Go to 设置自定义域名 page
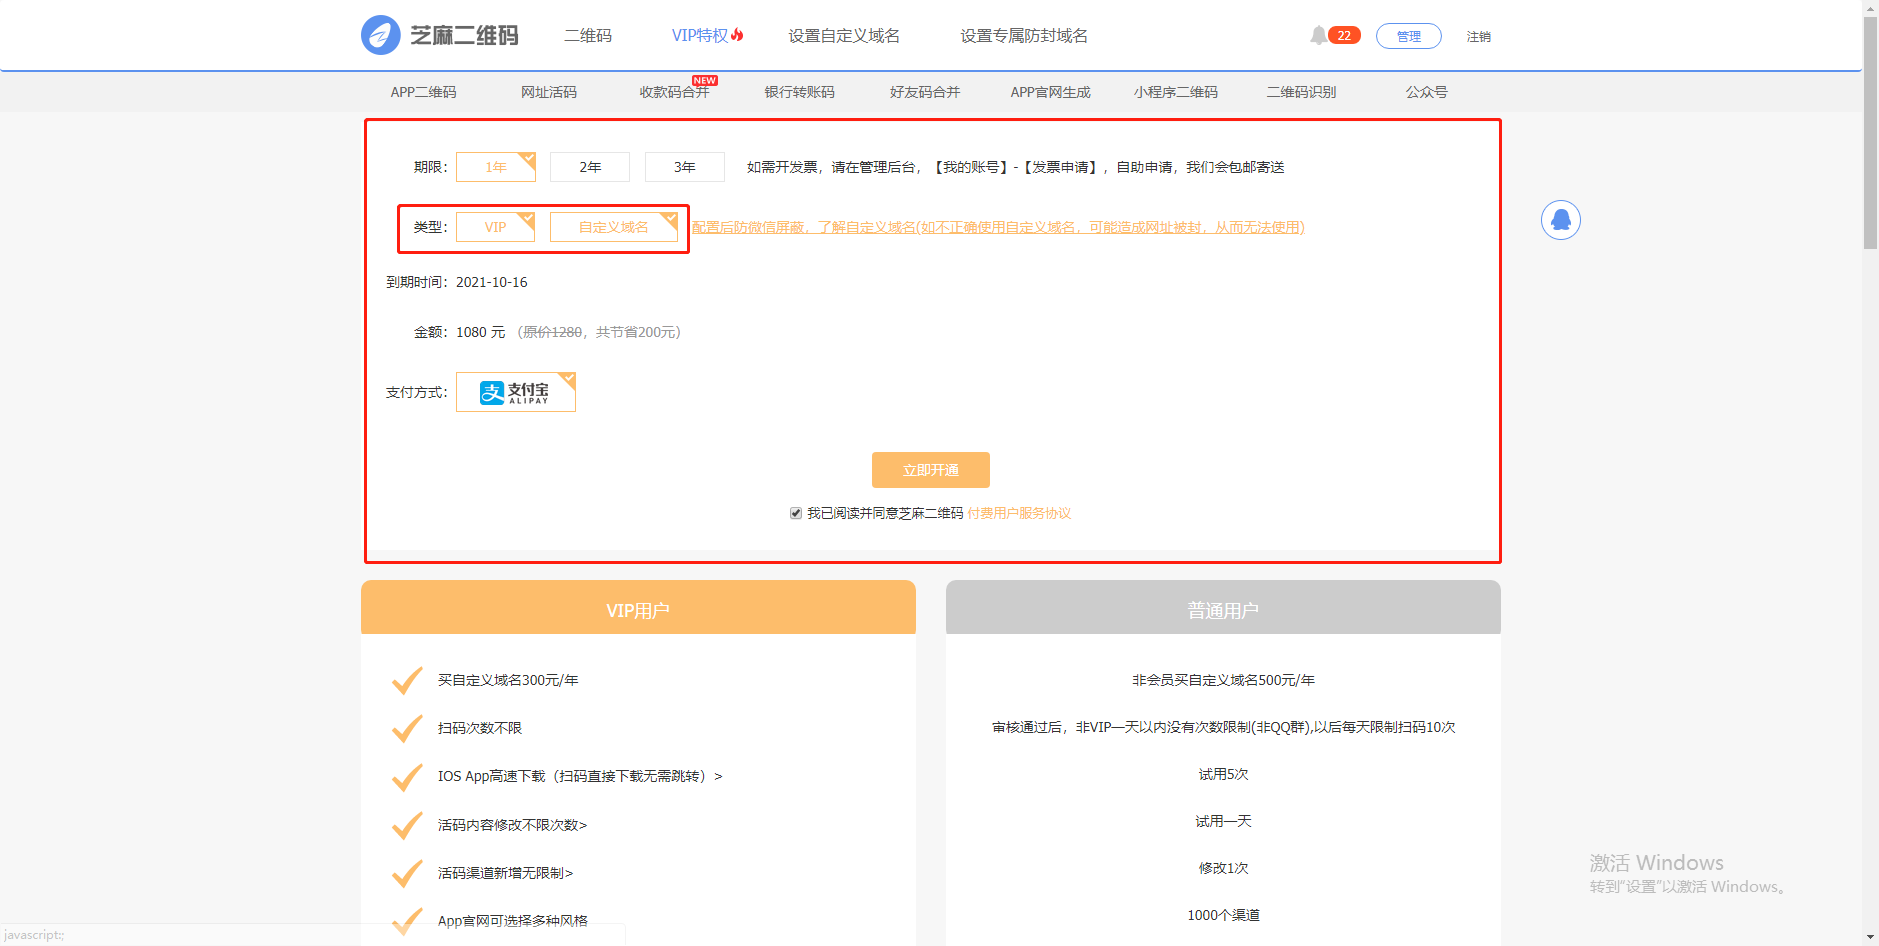Screen dimensions: 1879x946 click(844, 36)
